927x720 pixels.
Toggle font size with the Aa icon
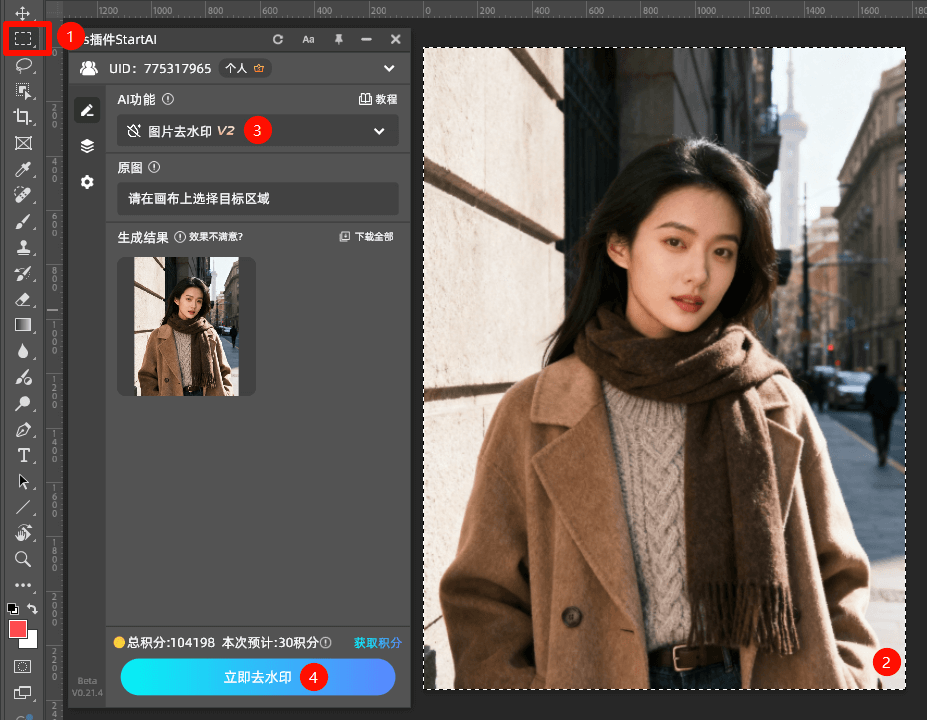(x=307, y=39)
